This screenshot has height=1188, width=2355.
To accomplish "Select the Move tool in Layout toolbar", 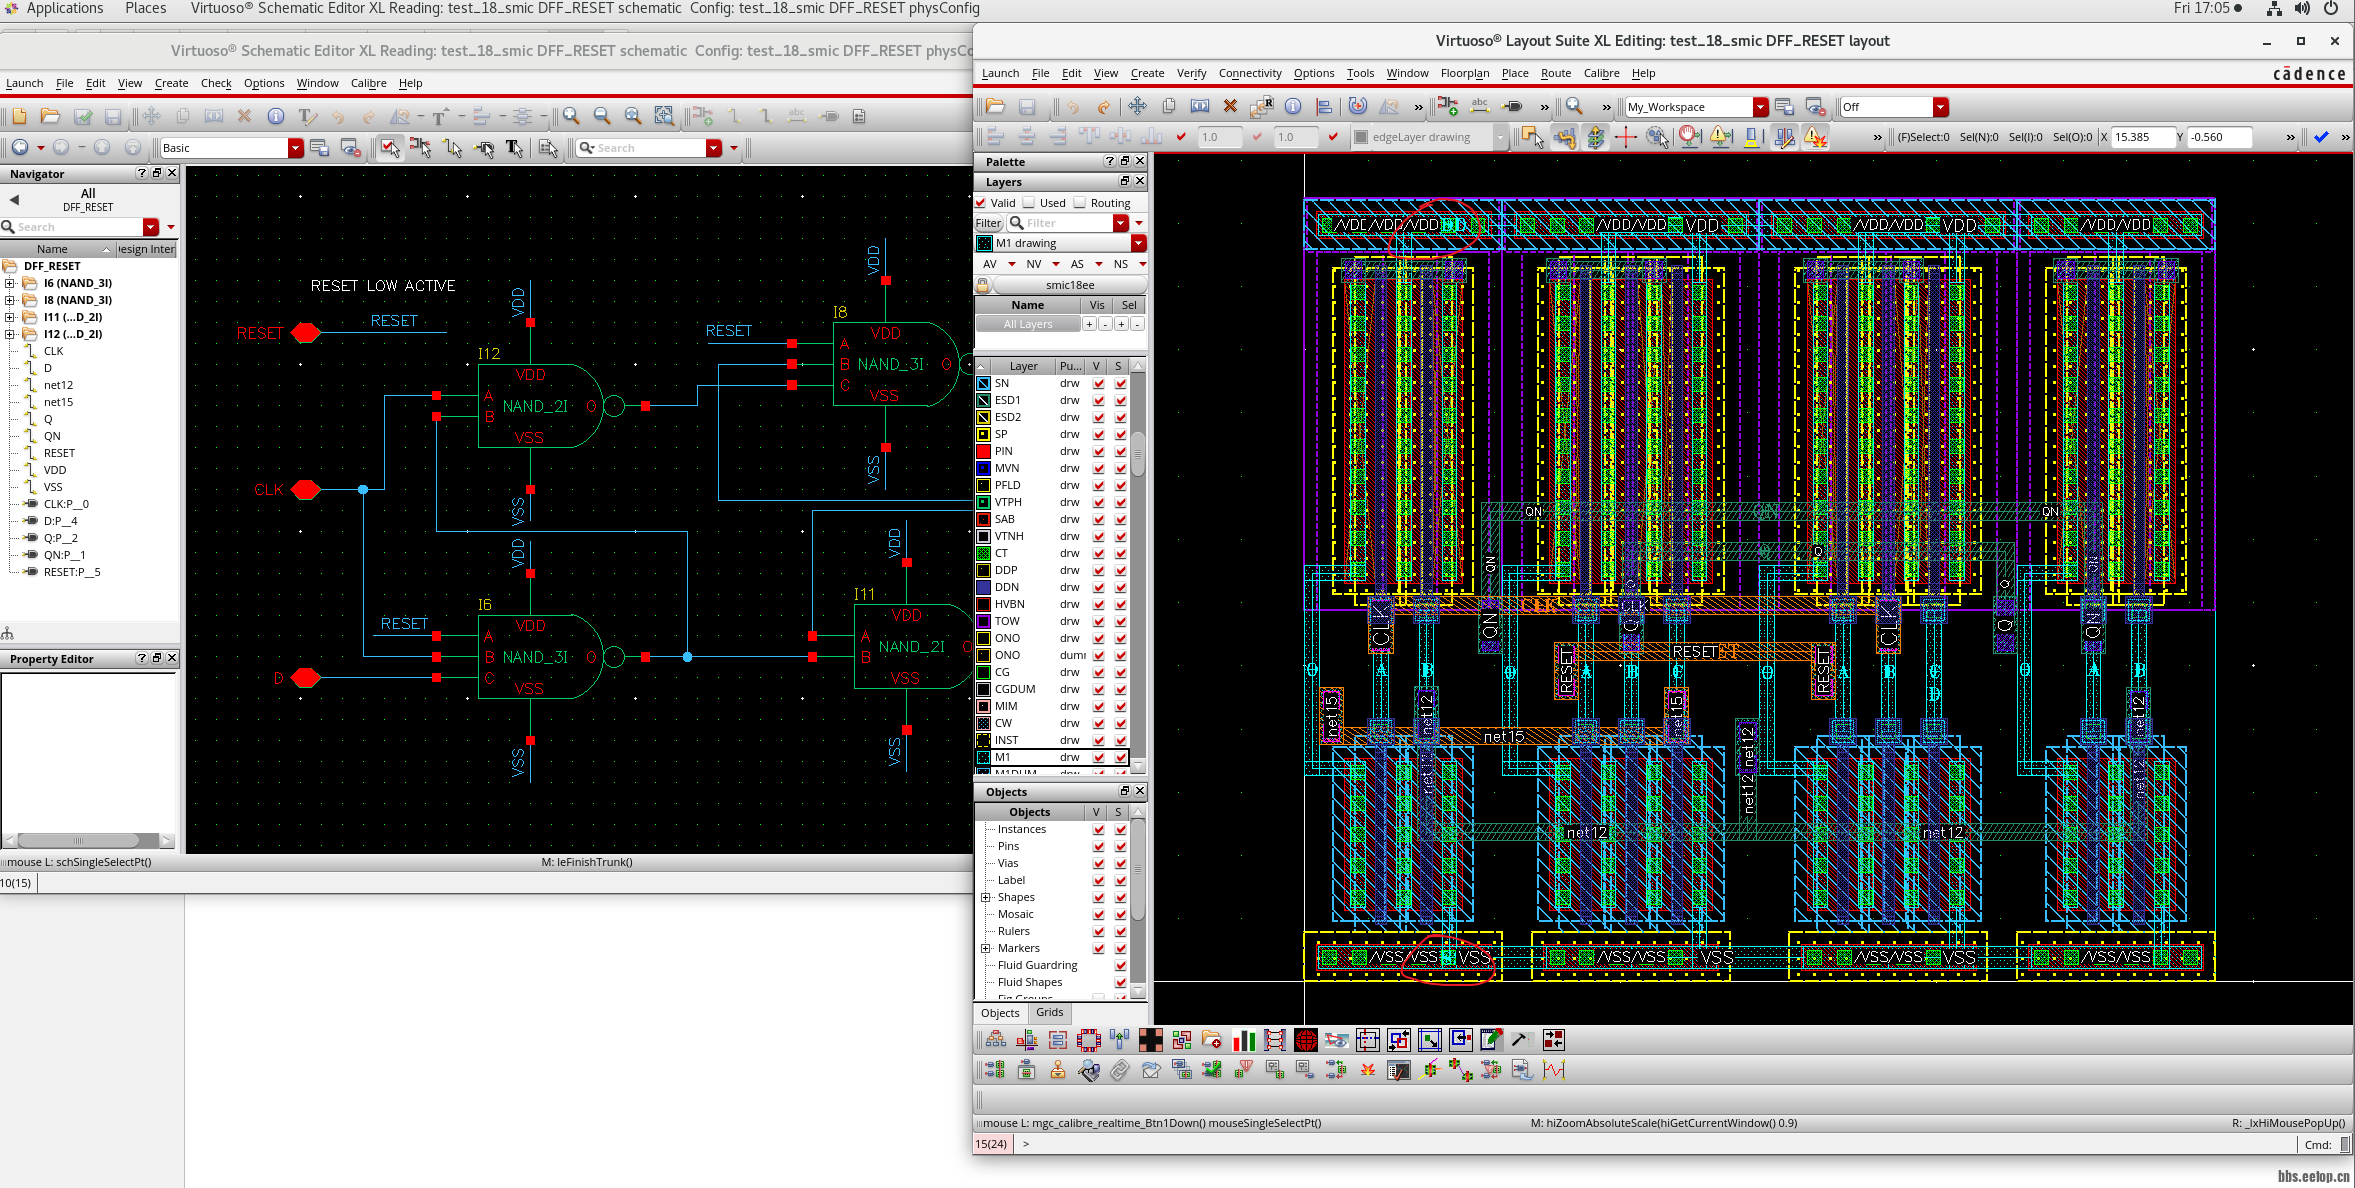I will point(1138,106).
